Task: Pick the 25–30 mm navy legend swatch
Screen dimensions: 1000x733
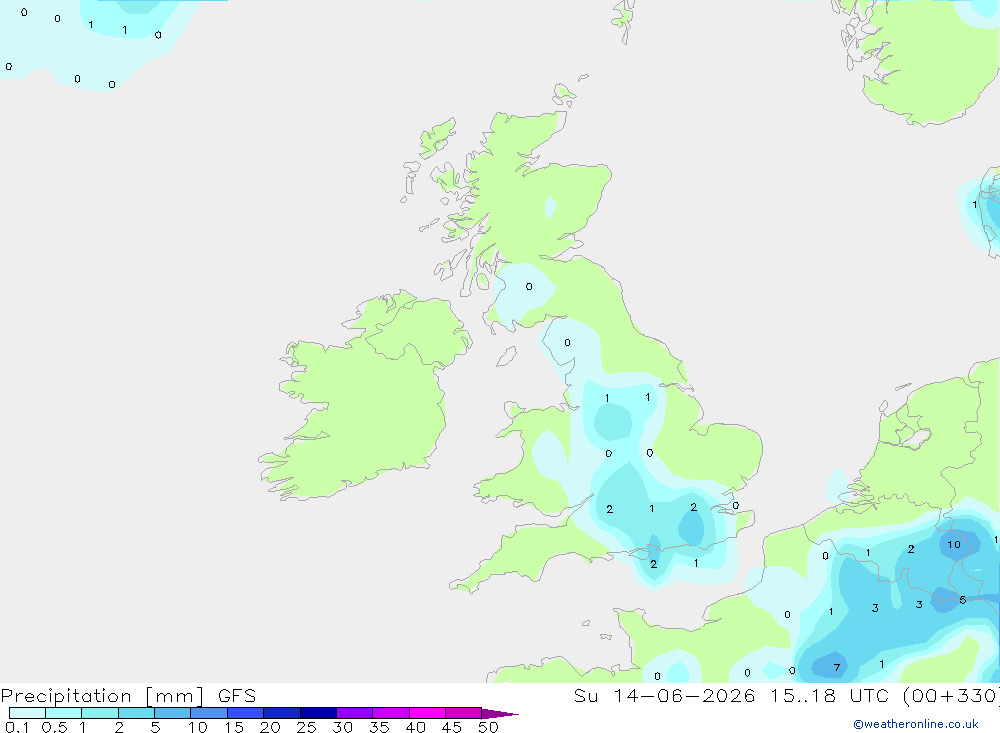Action: click(318, 713)
